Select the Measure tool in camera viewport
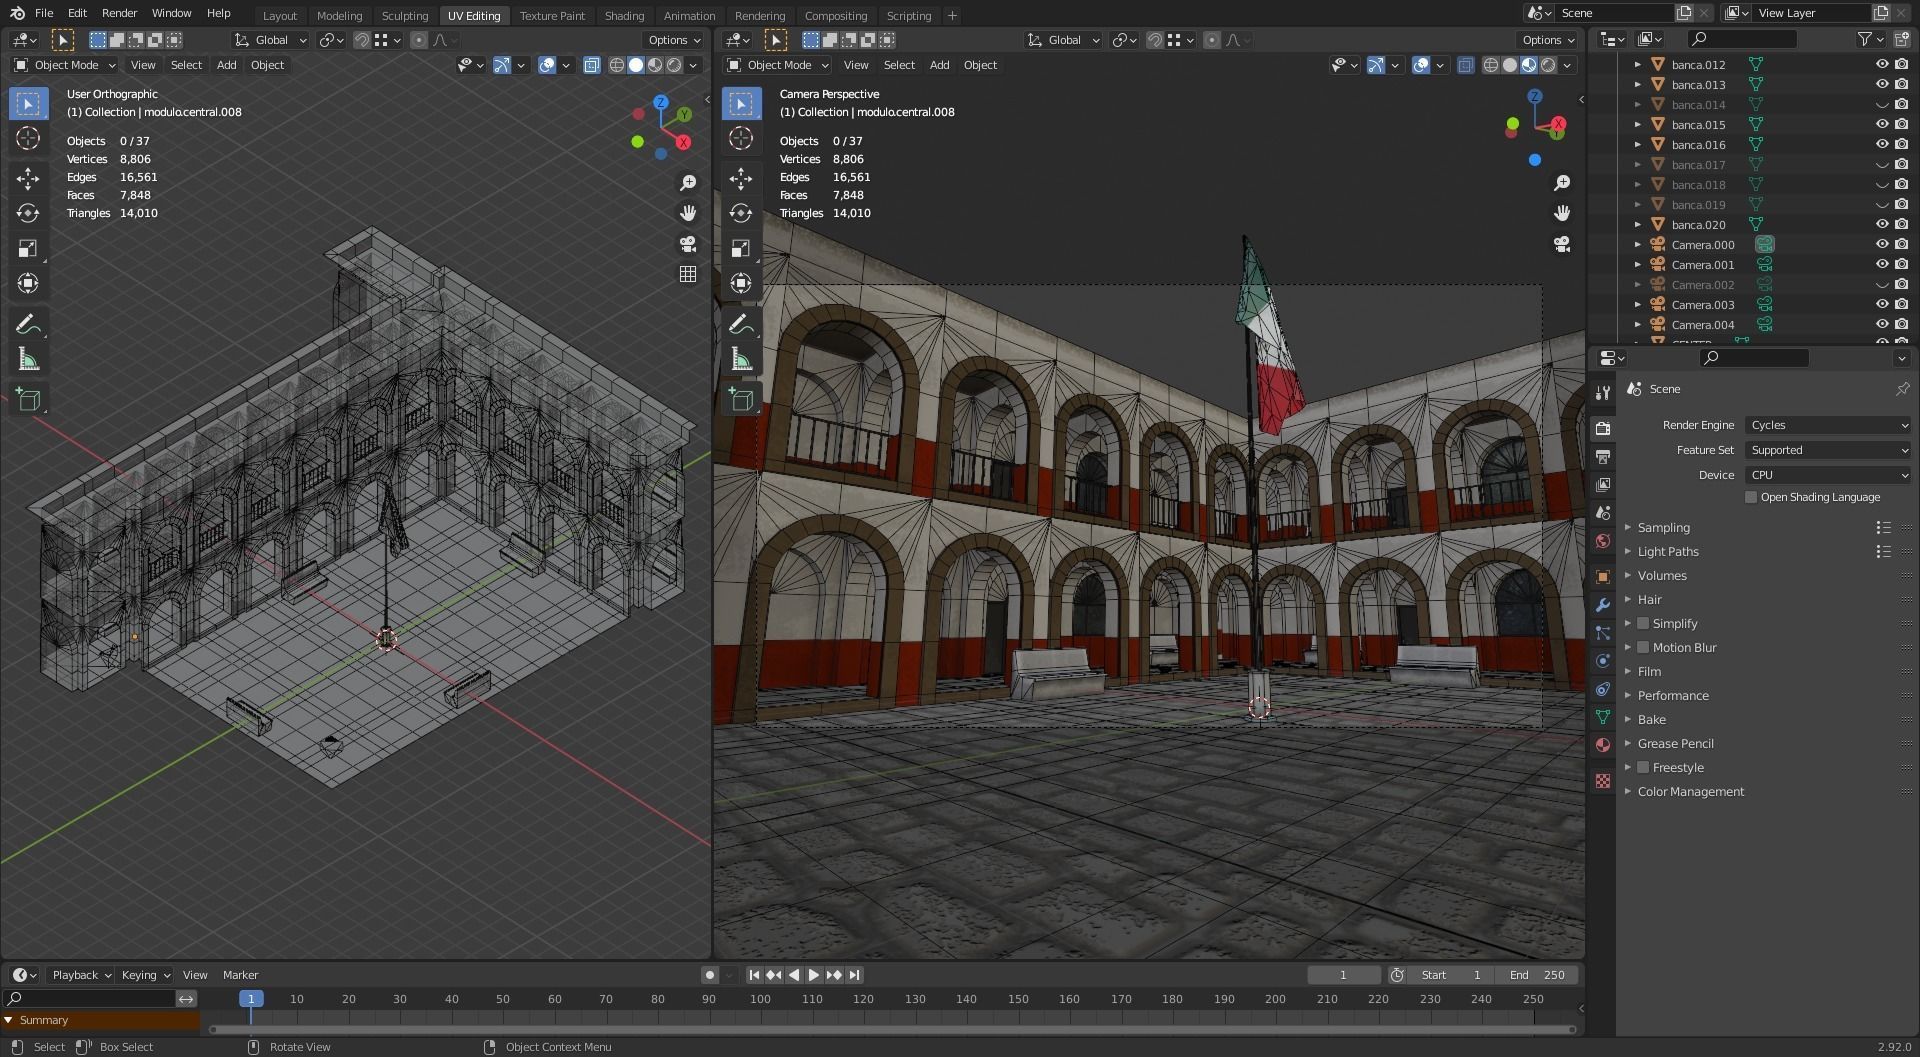Screen dimensions: 1920x1057 [x=741, y=359]
